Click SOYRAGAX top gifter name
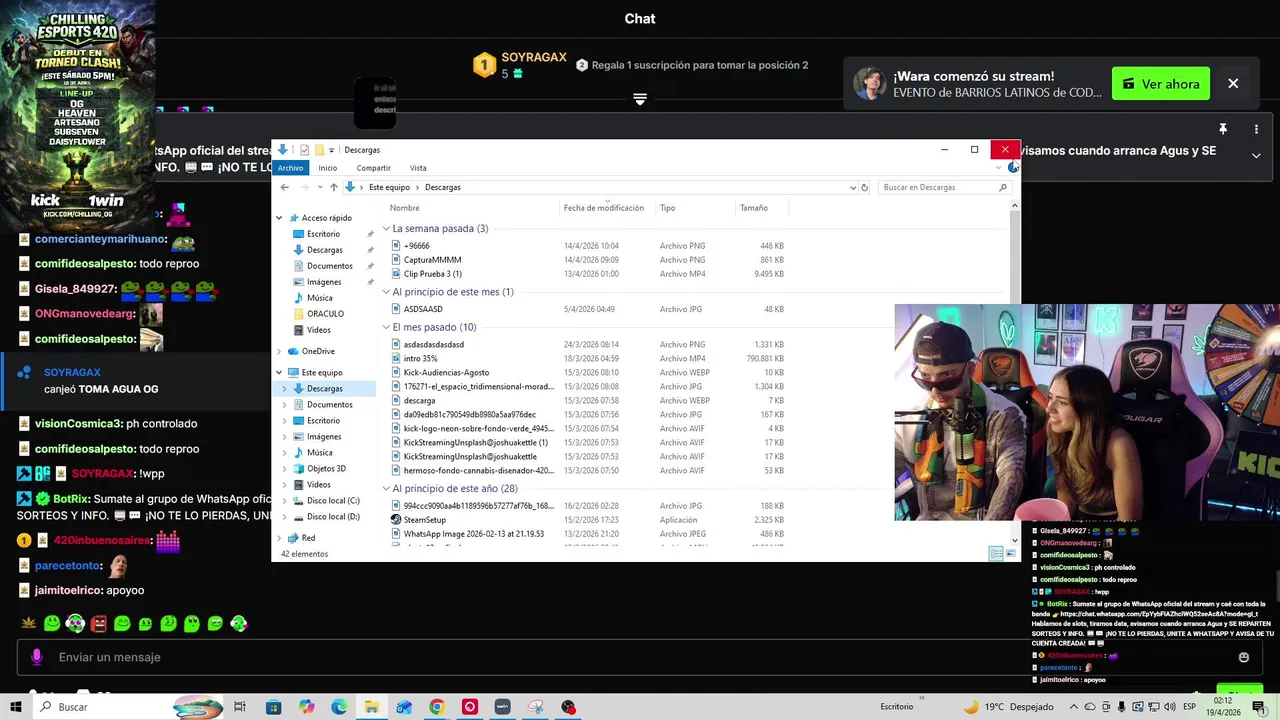Screen dimensions: 1280x720 534,57
